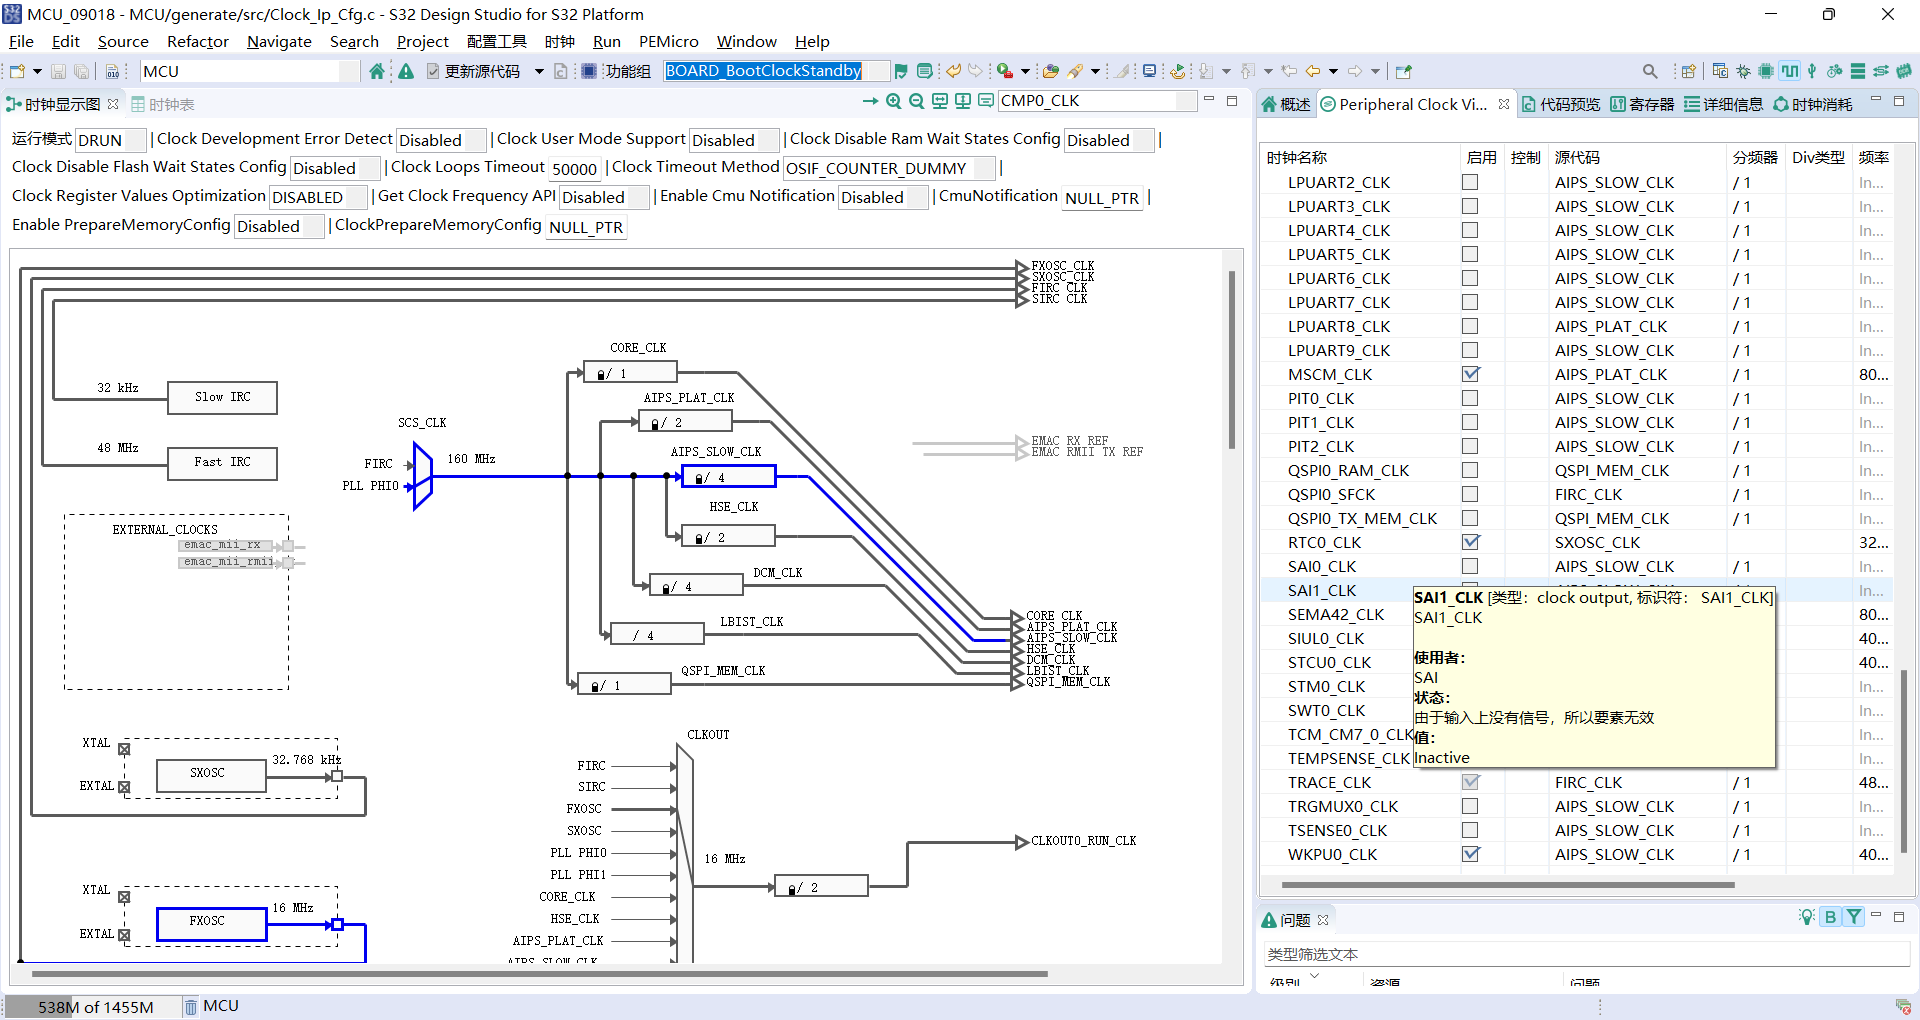Viewport: 1920px width, 1020px height.
Task: Open the Run button dropdown arrow
Action: (1026, 71)
